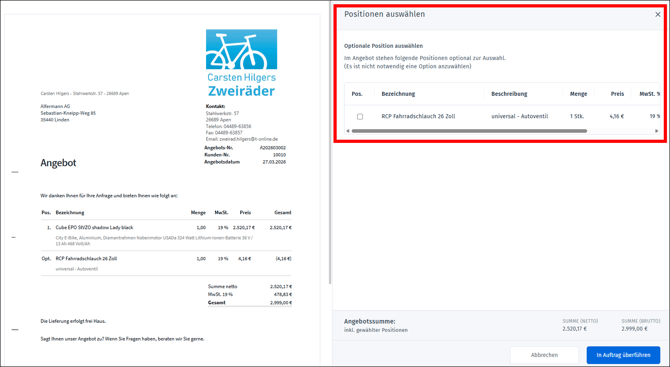Click horizontal scrollbar of positions table
Screen dimensions: 670x367
point(469,131)
